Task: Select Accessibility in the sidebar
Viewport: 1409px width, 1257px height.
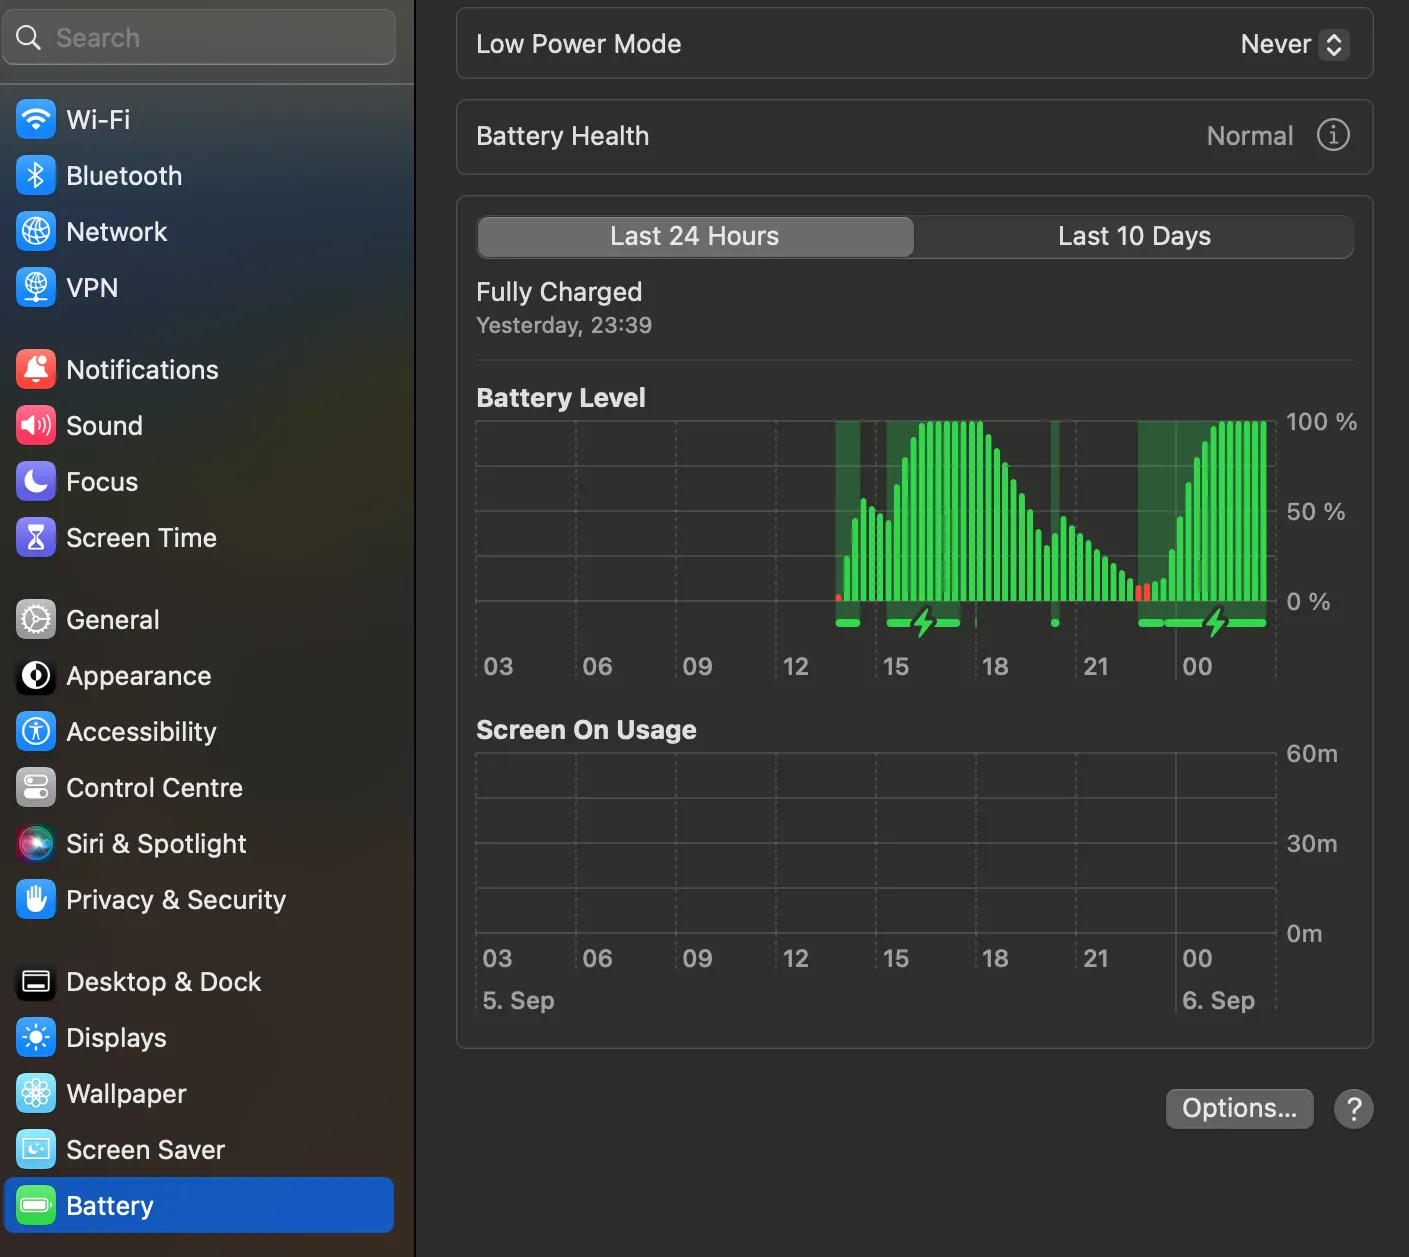Action: coord(141,732)
